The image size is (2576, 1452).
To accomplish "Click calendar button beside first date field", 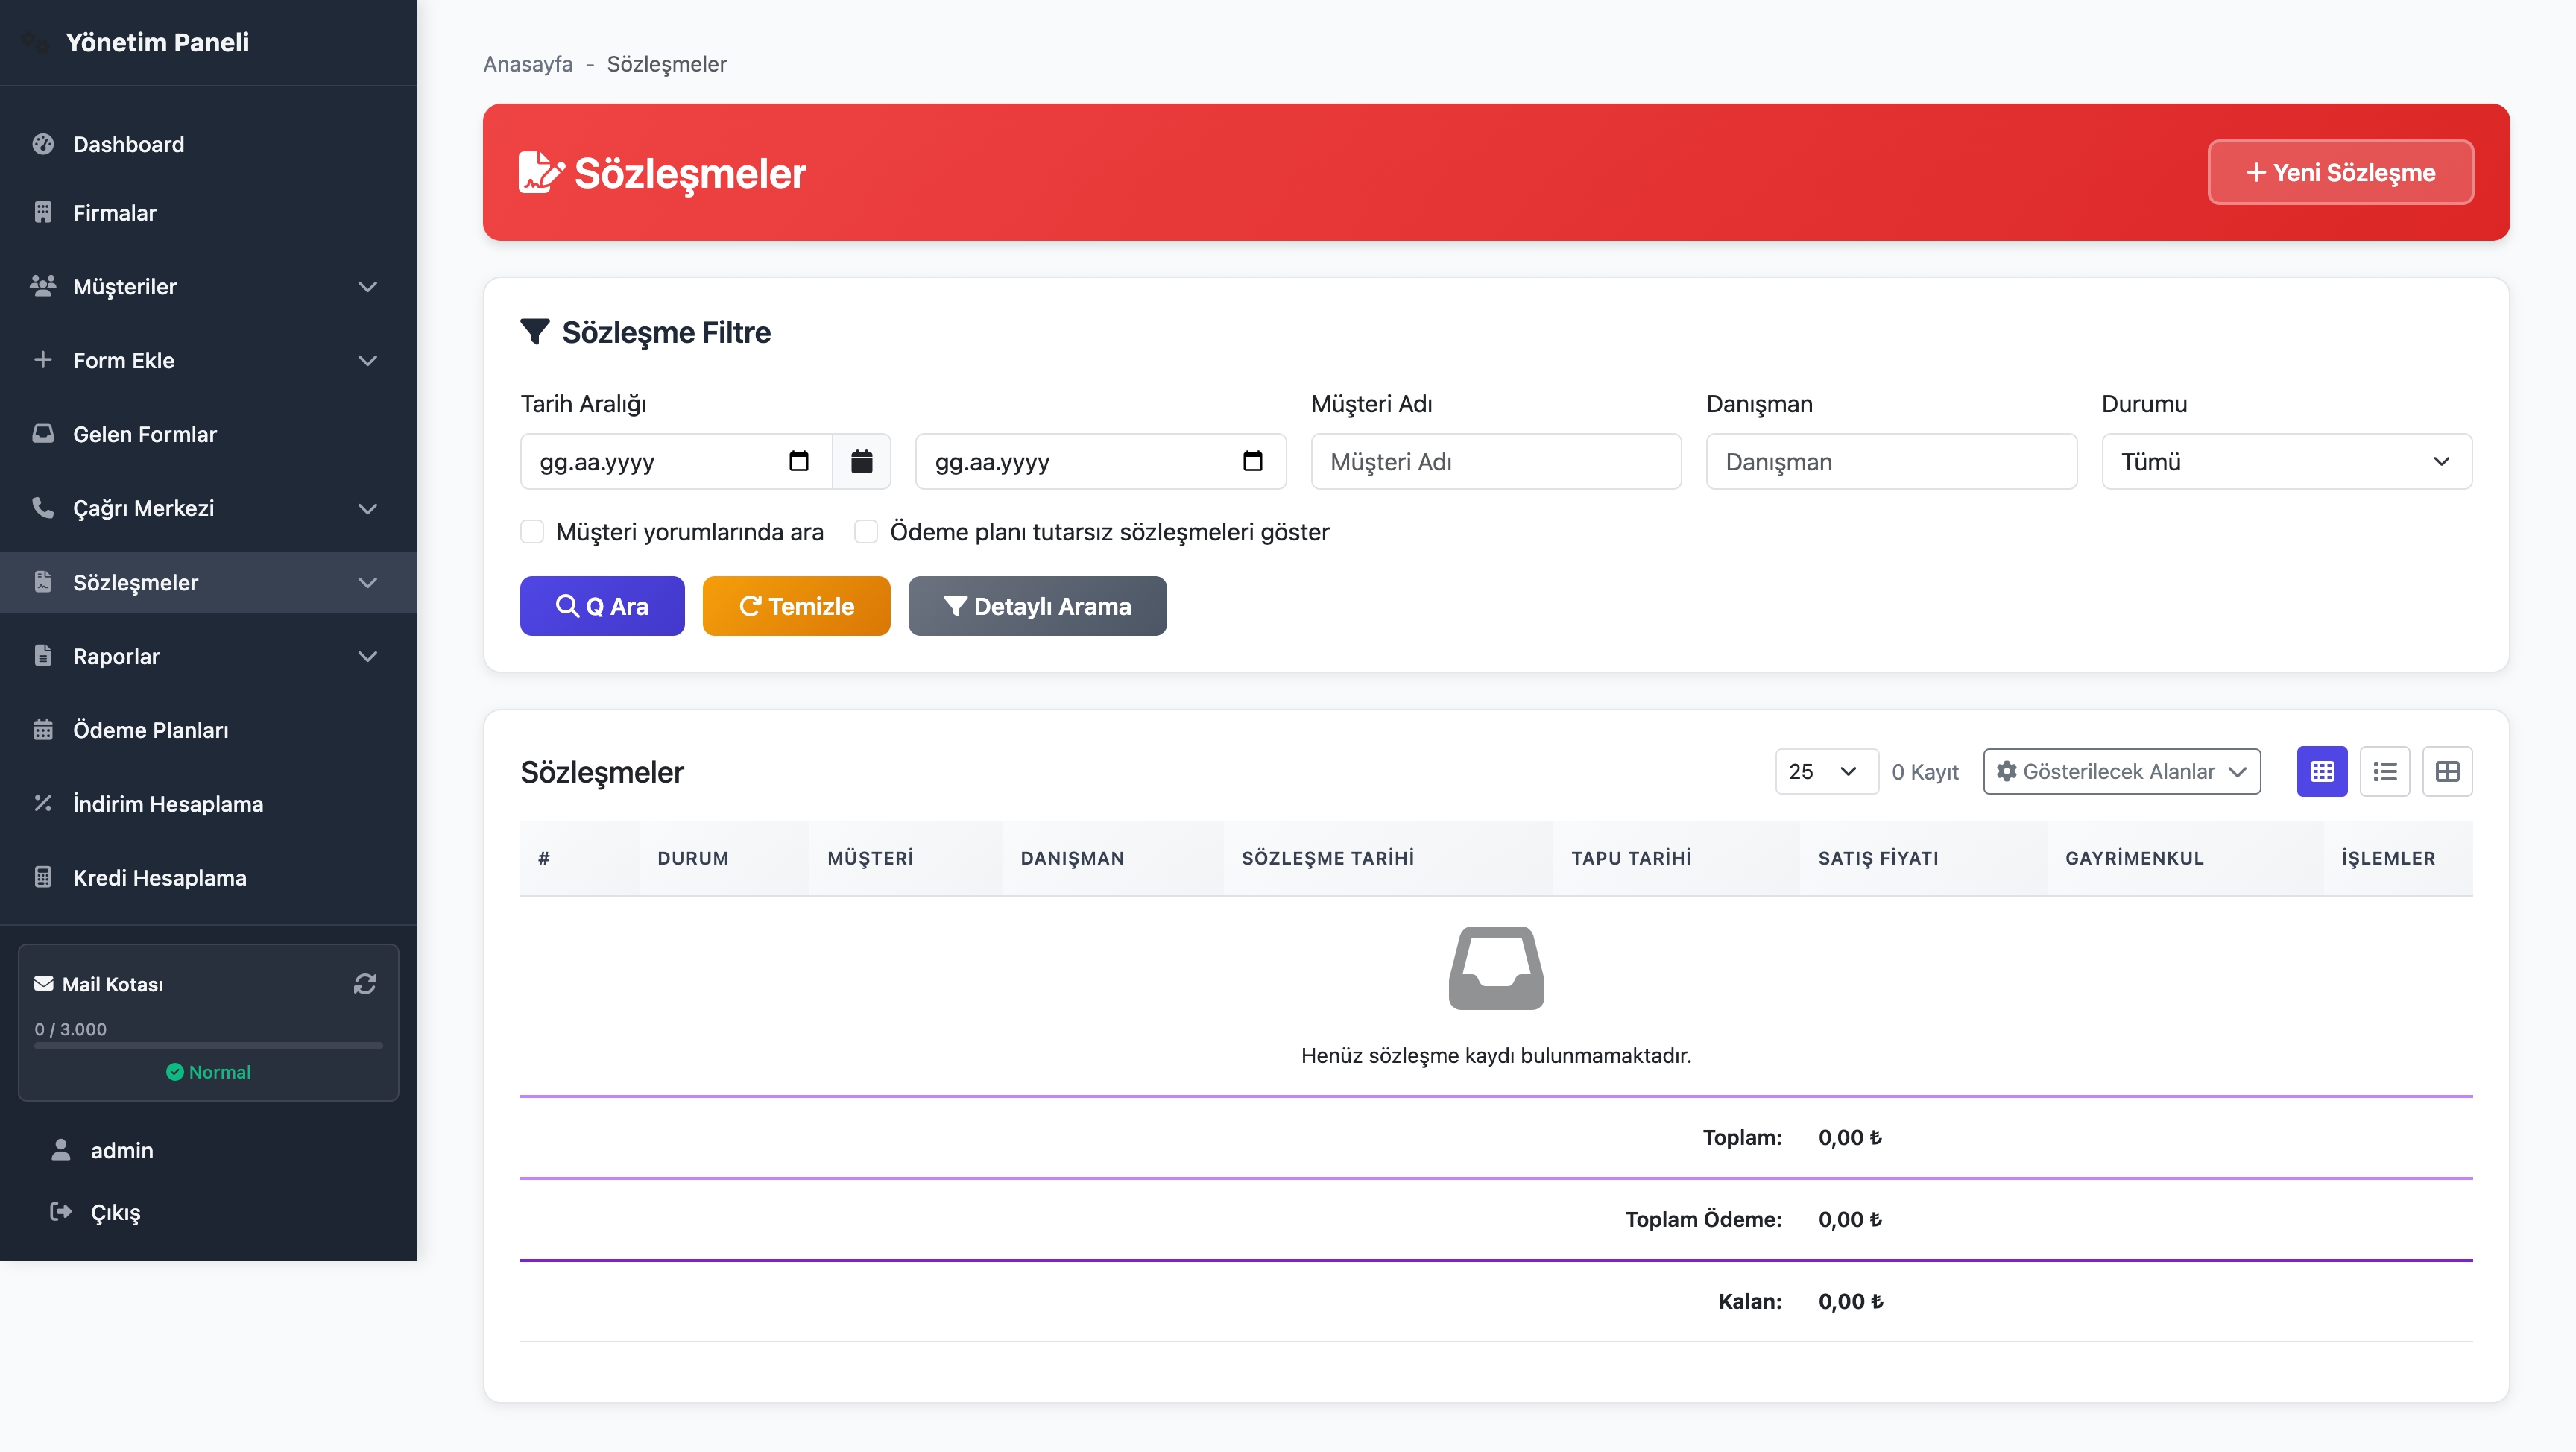I will point(861,461).
